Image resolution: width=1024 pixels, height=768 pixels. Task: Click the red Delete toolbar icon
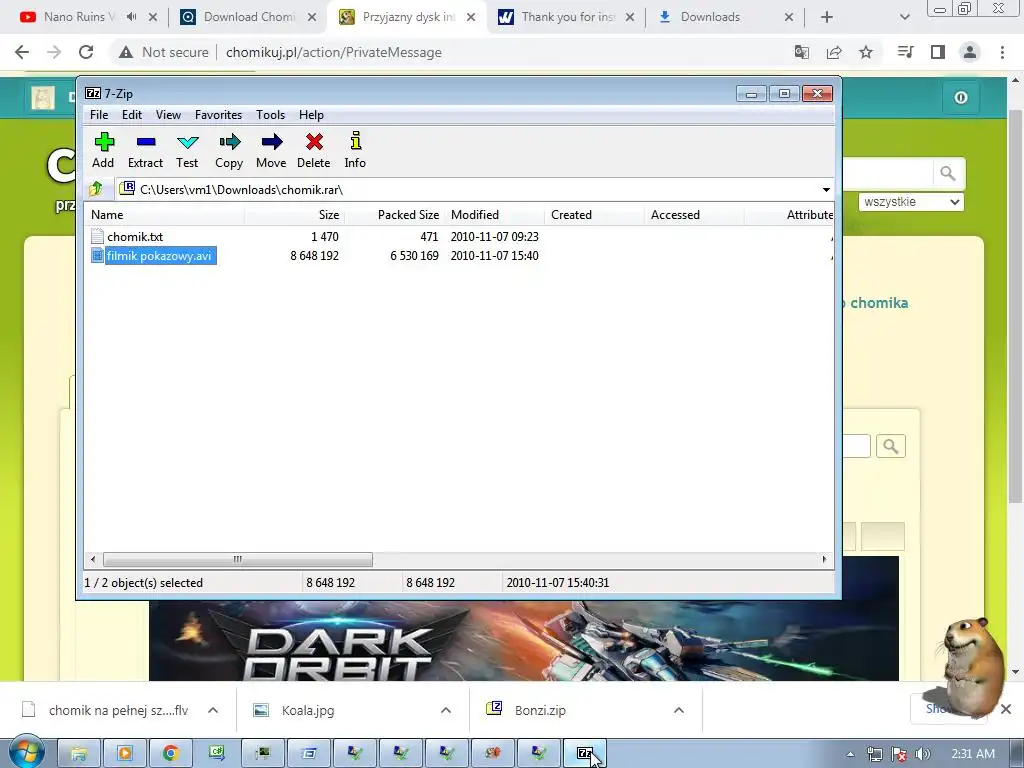tap(314, 150)
